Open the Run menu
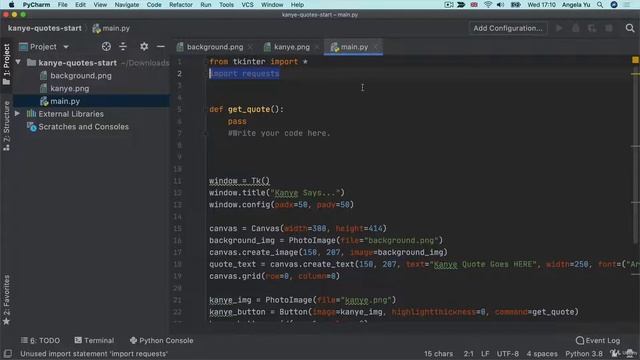This screenshot has width=640, height=360. coord(206,4)
